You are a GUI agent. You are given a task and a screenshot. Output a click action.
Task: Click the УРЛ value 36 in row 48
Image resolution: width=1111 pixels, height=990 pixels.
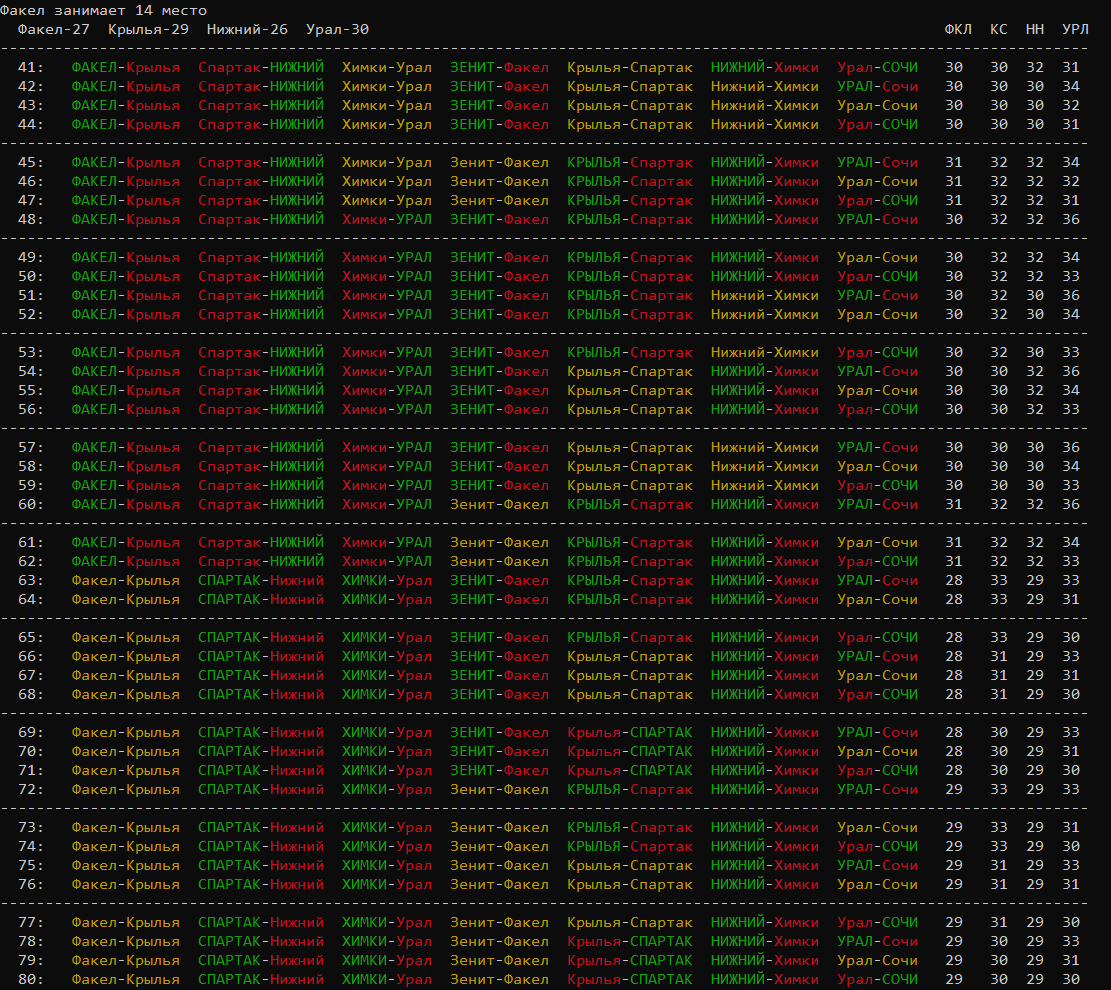[x=1071, y=220]
